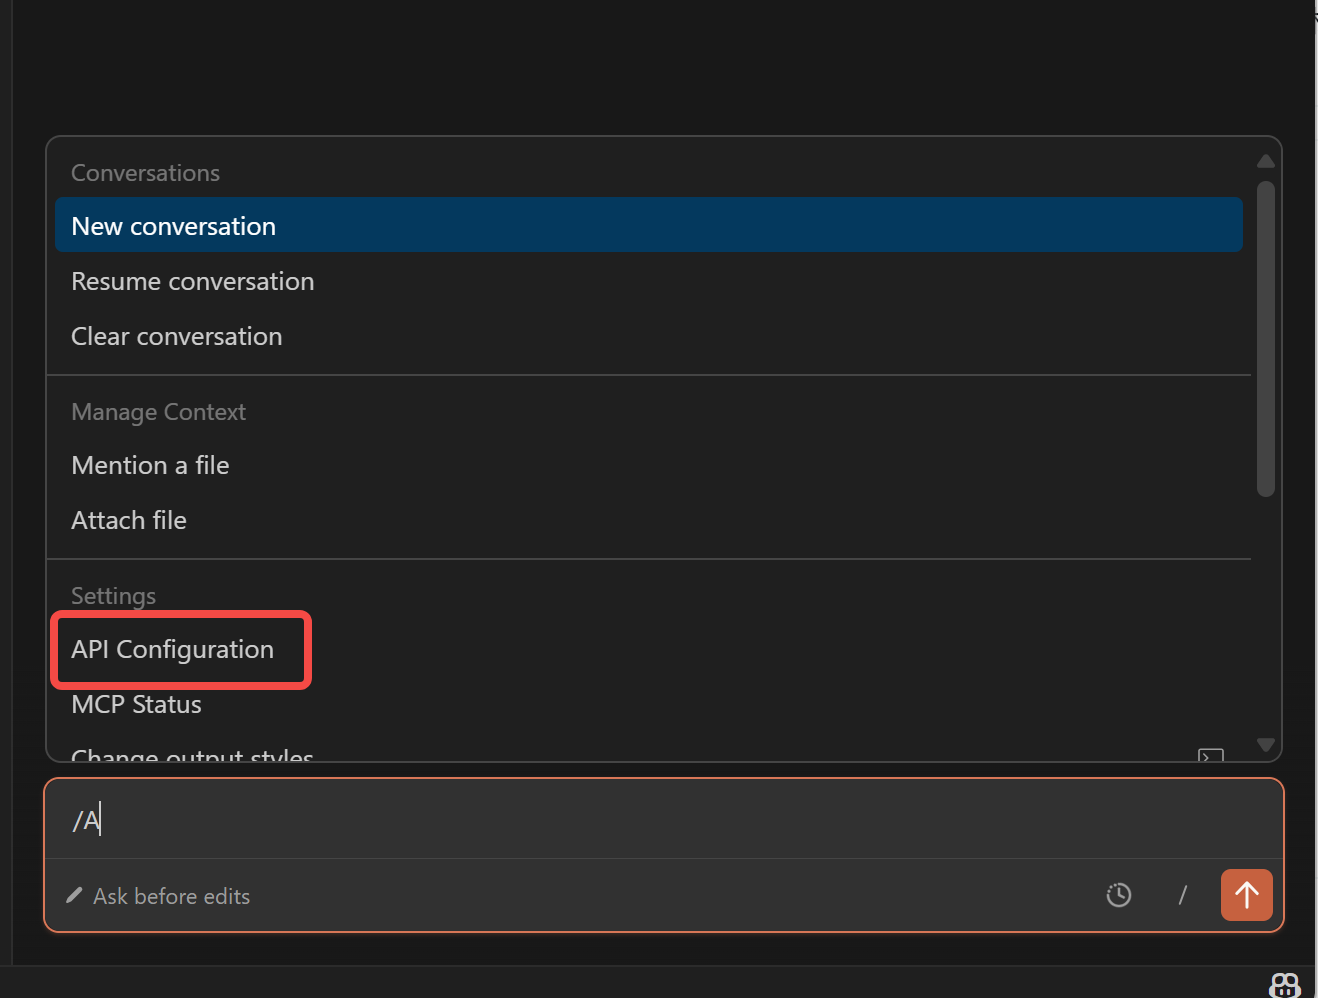This screenshot has height=998, width=1318.
Task: Choose Resume conversation
Action: [193, 282]
